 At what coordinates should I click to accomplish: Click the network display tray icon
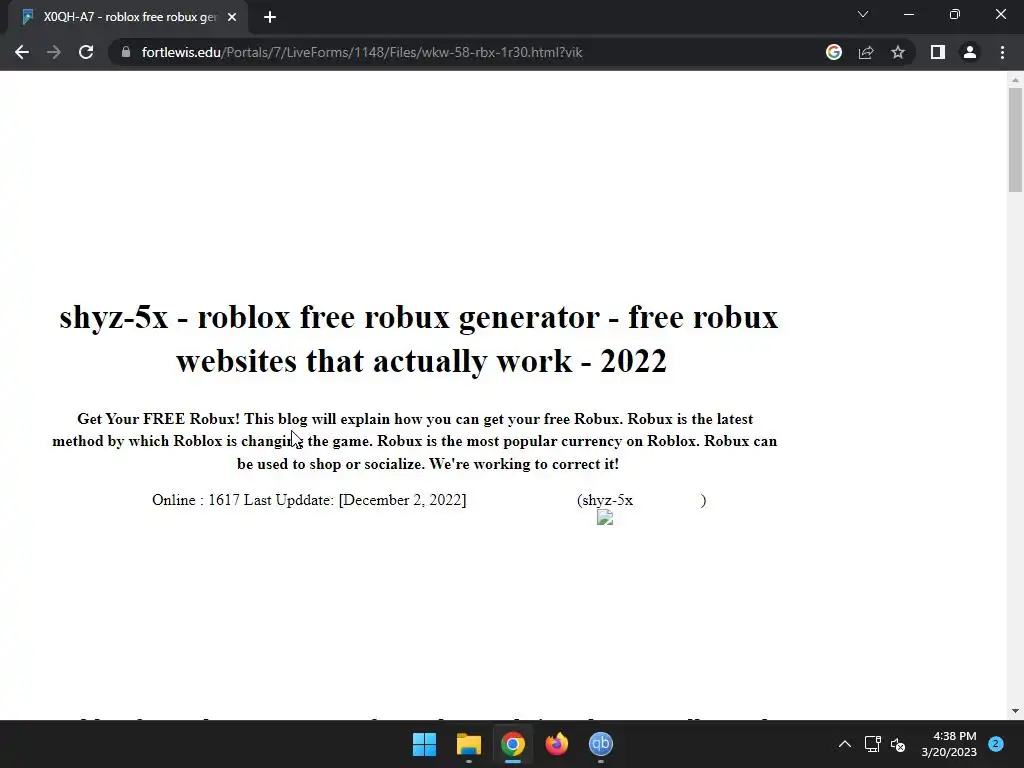click(x=872, y=744)
